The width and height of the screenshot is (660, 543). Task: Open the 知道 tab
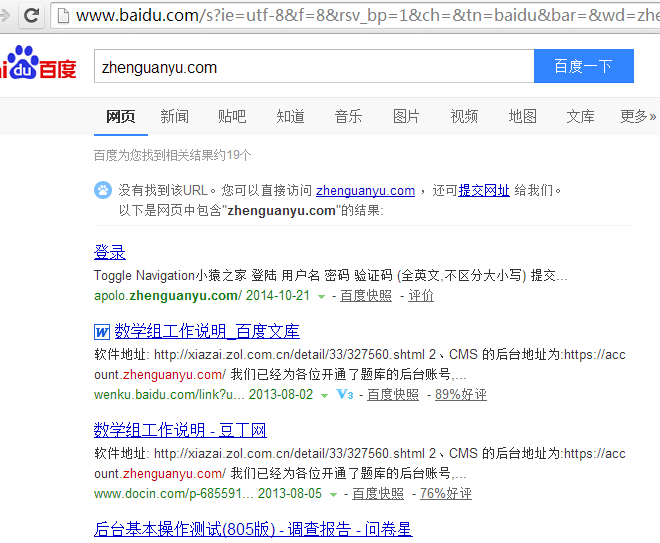290,116
